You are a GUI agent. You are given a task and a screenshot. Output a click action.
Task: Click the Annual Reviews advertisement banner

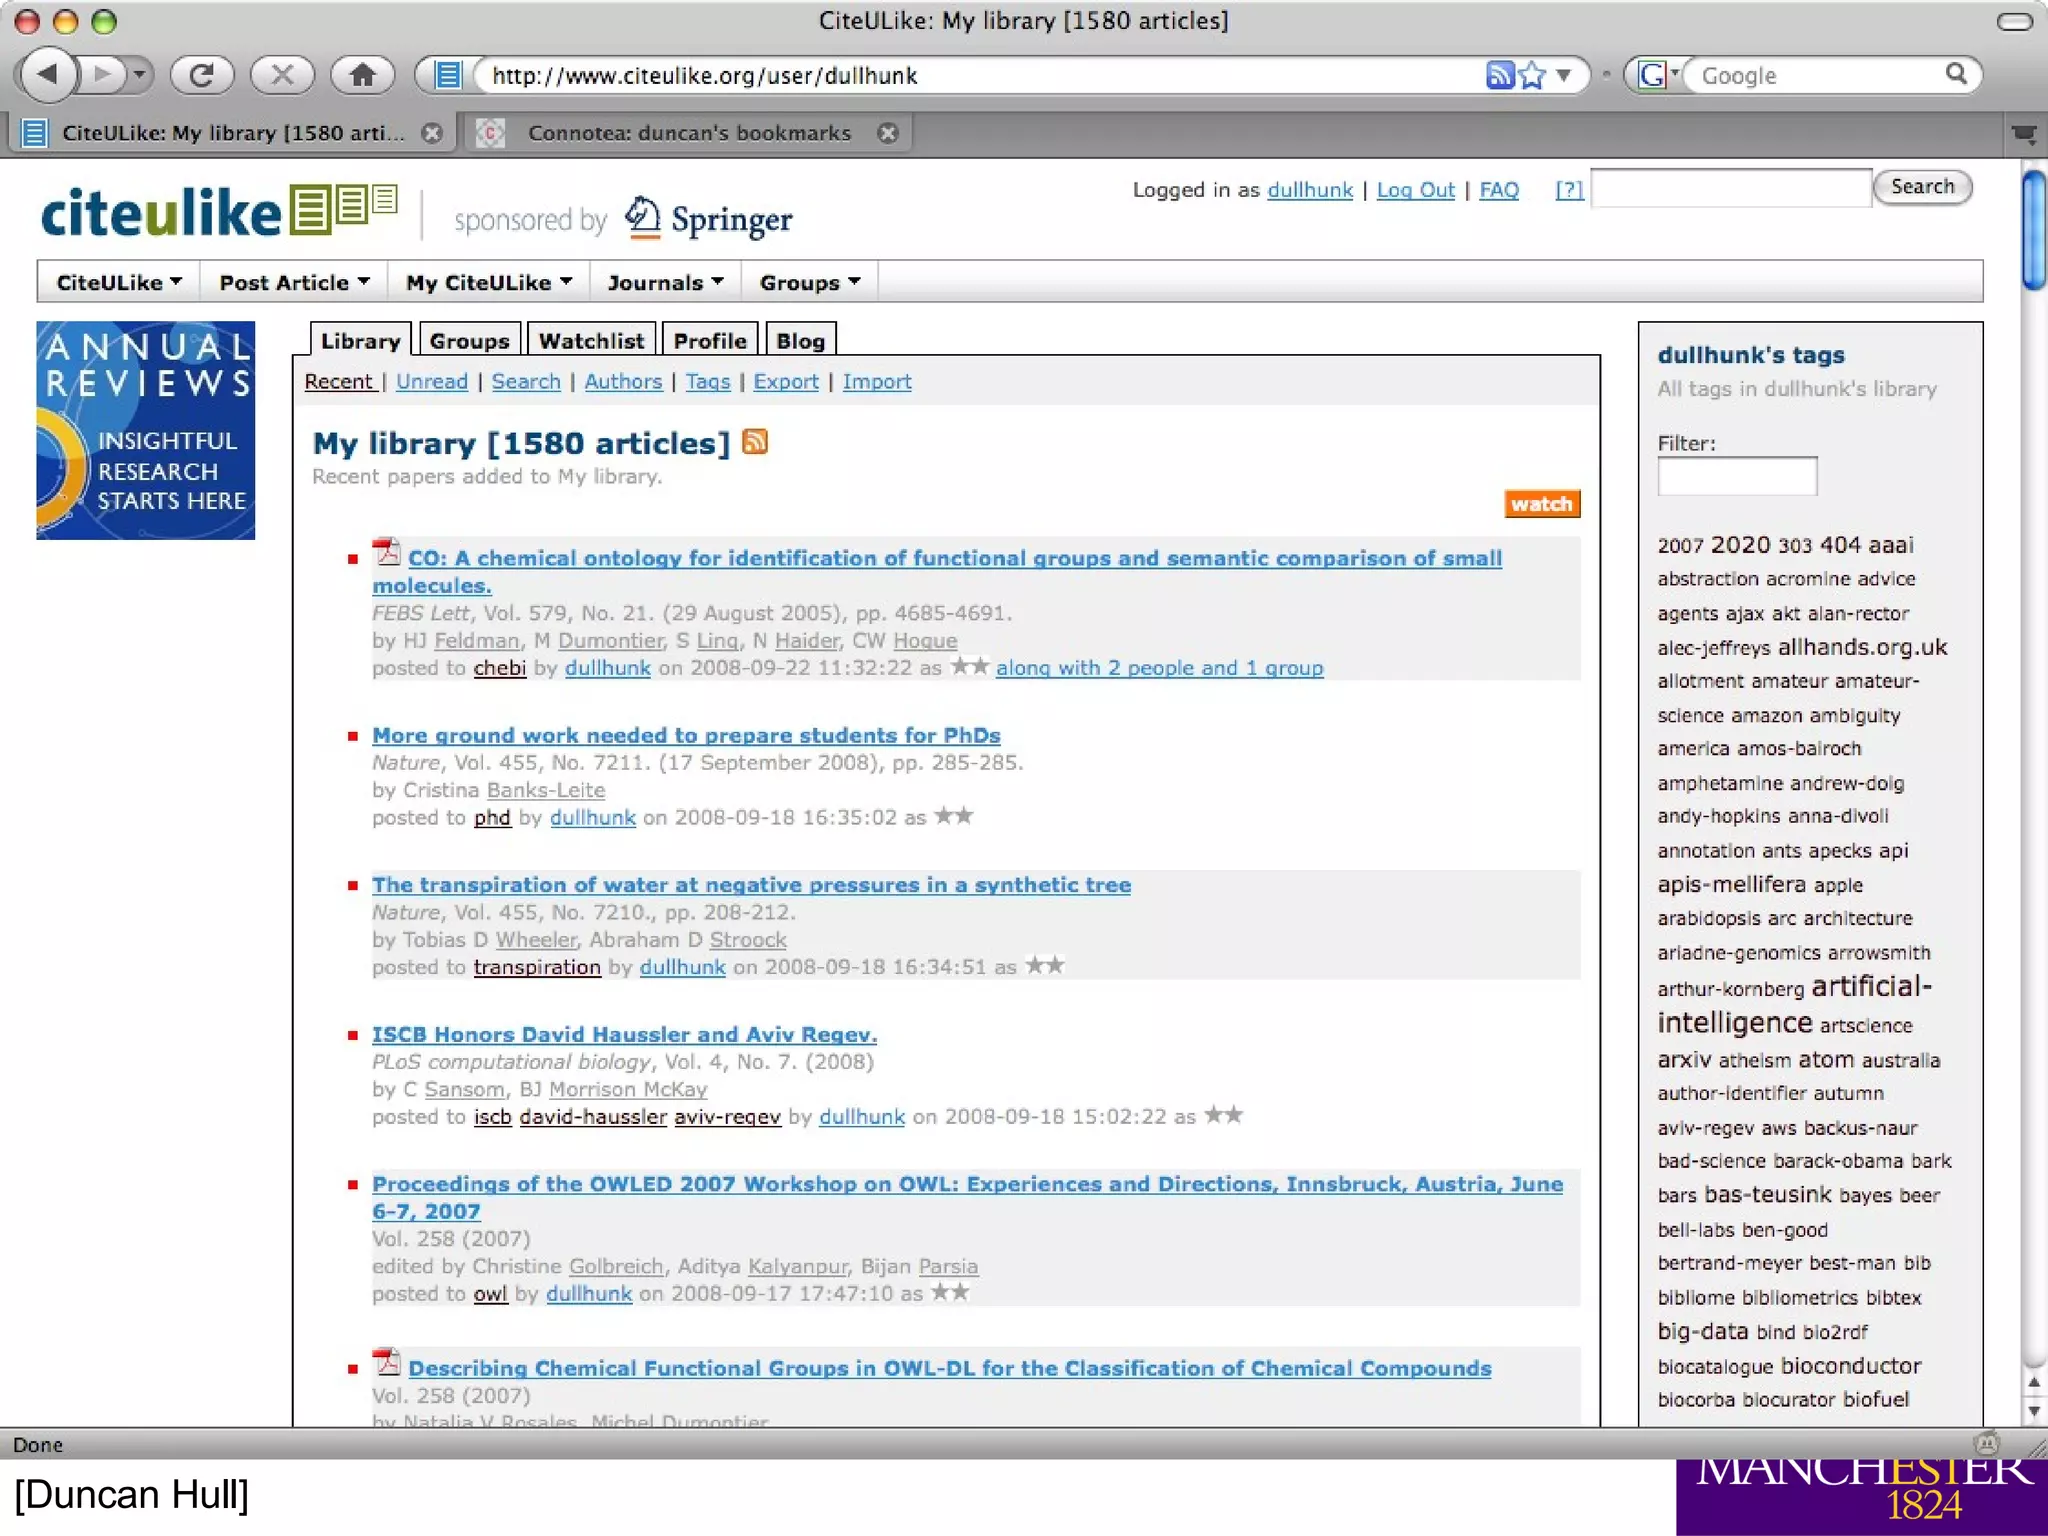point(146,430)
